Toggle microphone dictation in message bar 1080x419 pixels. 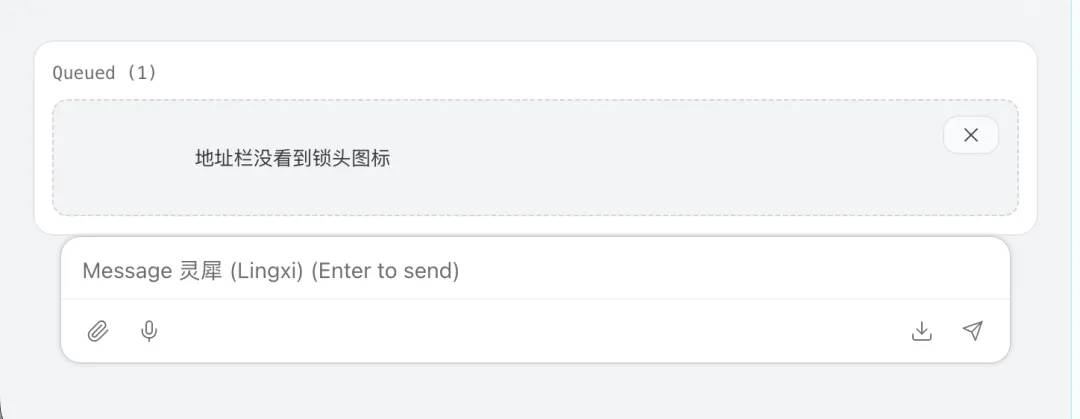click(149, 331)
